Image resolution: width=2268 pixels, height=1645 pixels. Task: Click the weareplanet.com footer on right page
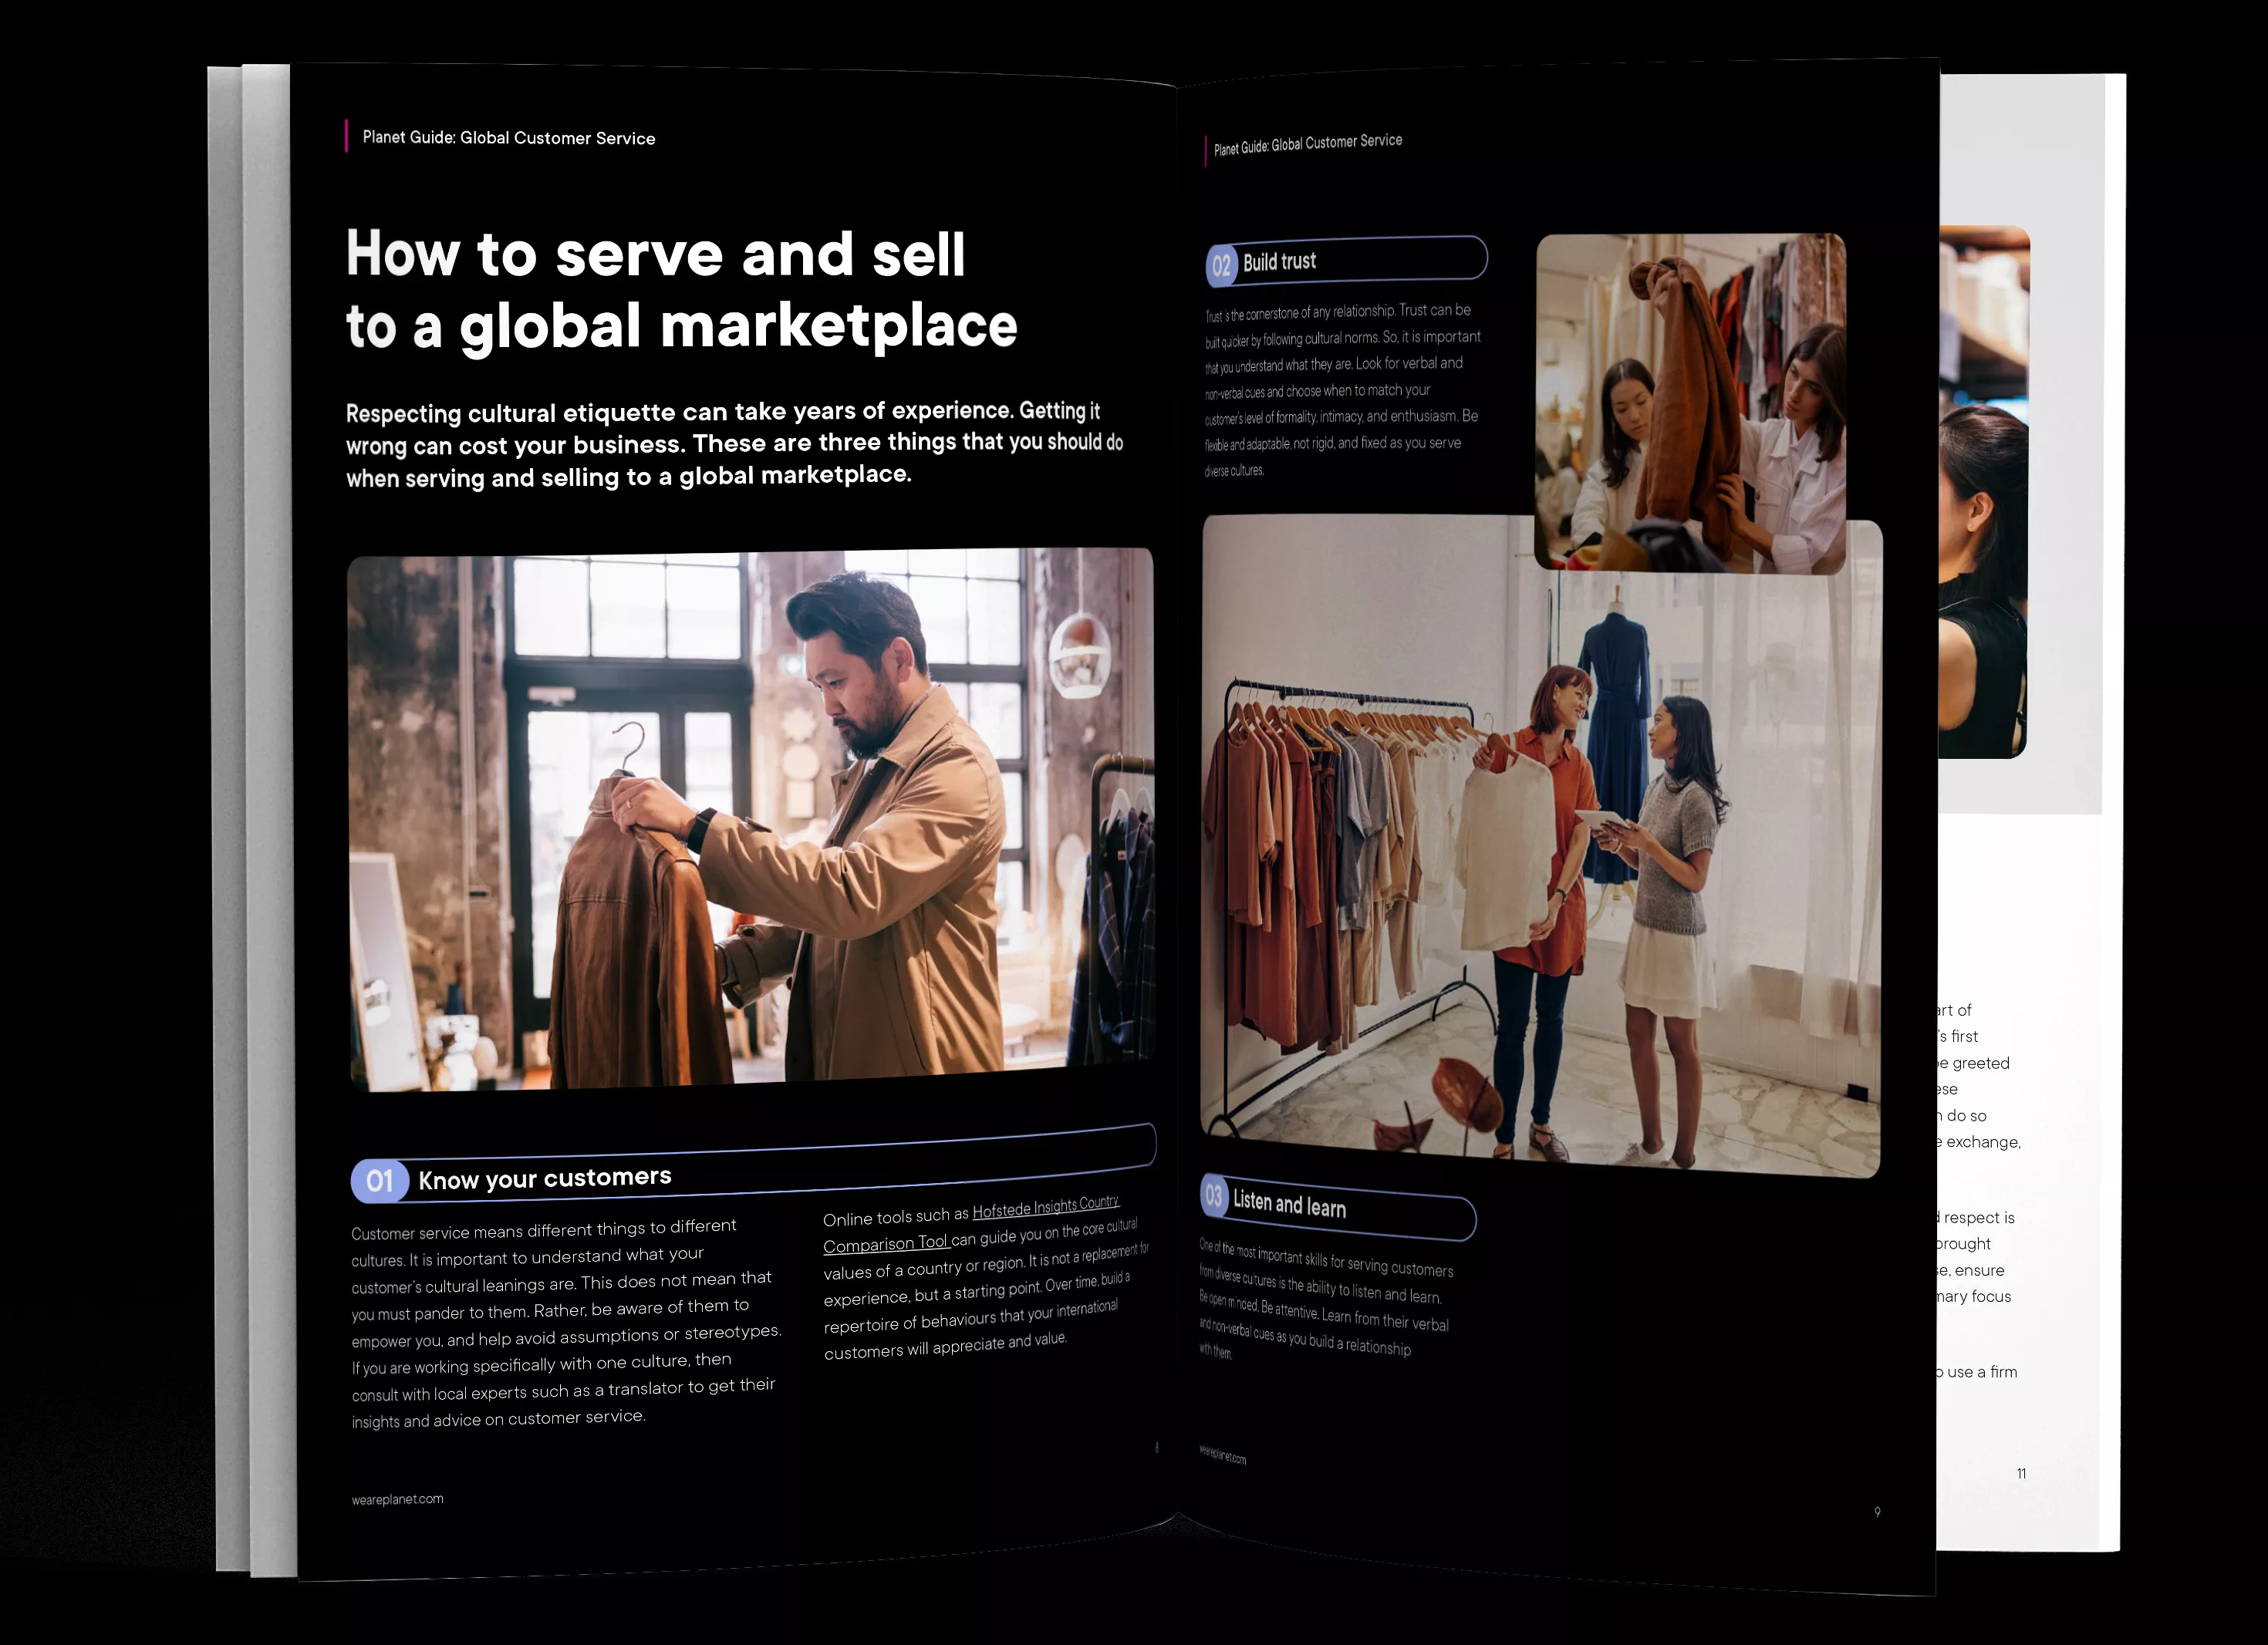click(x=1222, y=1455)
